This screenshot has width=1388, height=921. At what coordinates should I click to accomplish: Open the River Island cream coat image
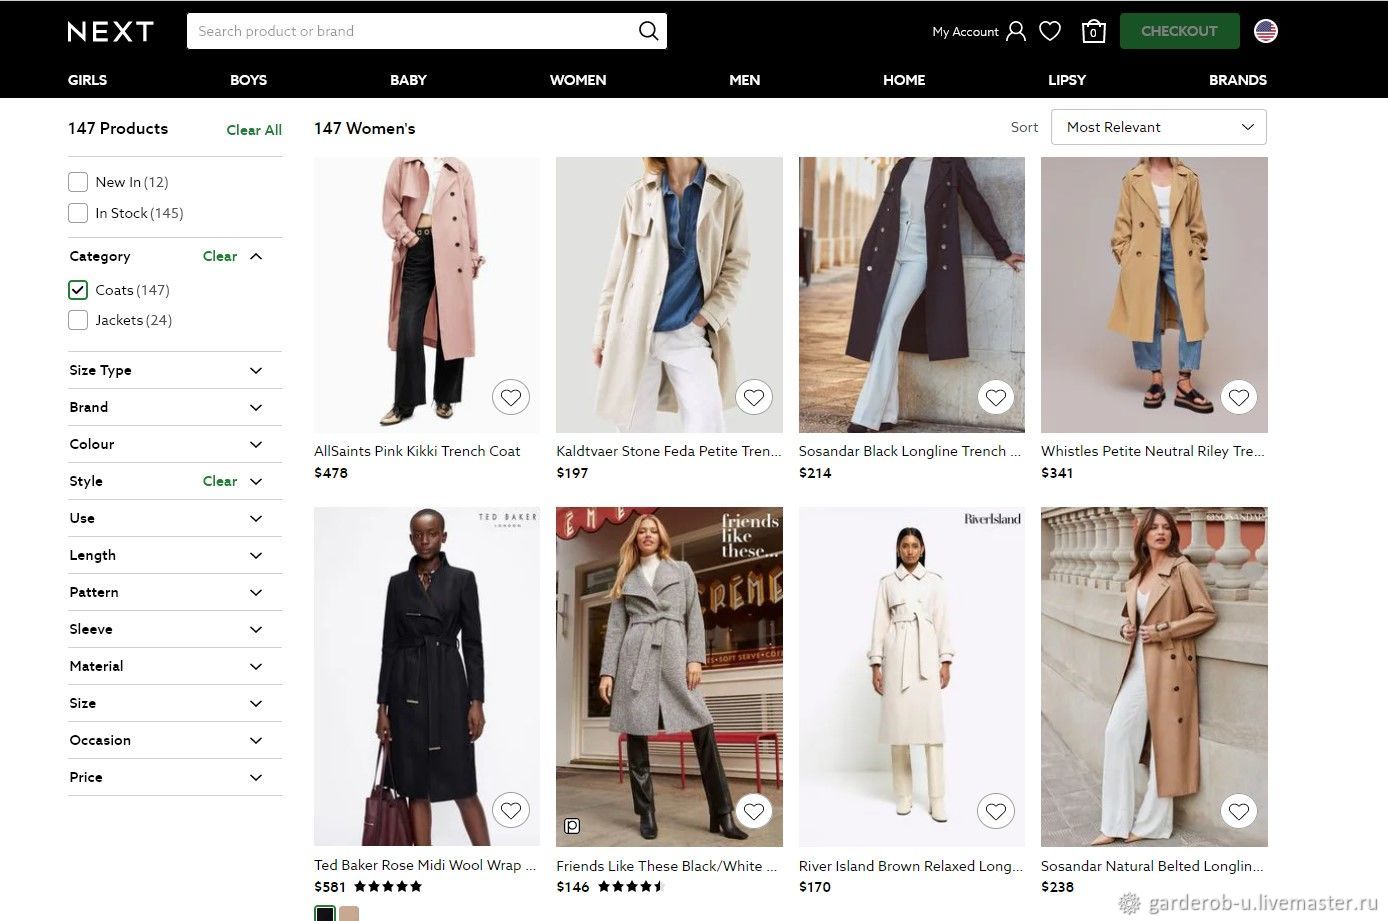click(912, 677)
